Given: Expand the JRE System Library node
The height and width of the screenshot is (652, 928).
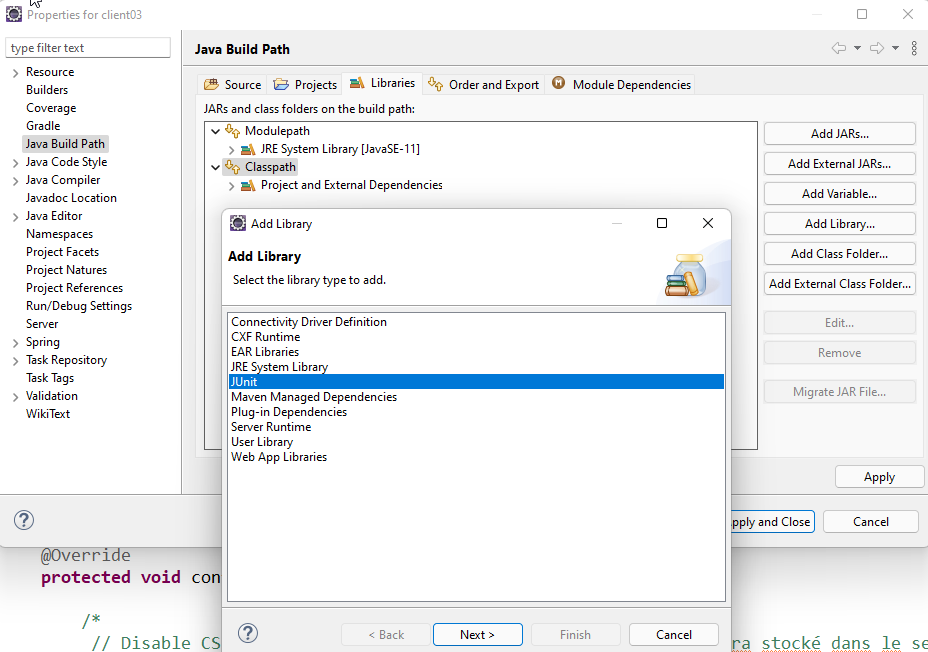Looking at the screenshot, I should [231, 149].
